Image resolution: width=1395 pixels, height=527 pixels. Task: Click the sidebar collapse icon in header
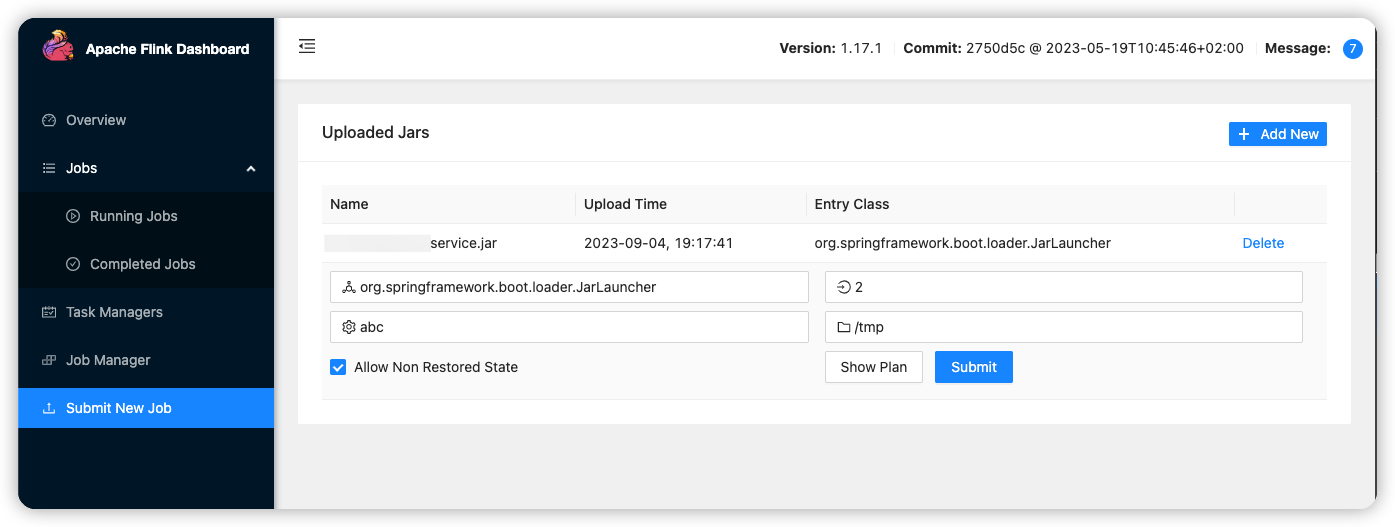307,46
